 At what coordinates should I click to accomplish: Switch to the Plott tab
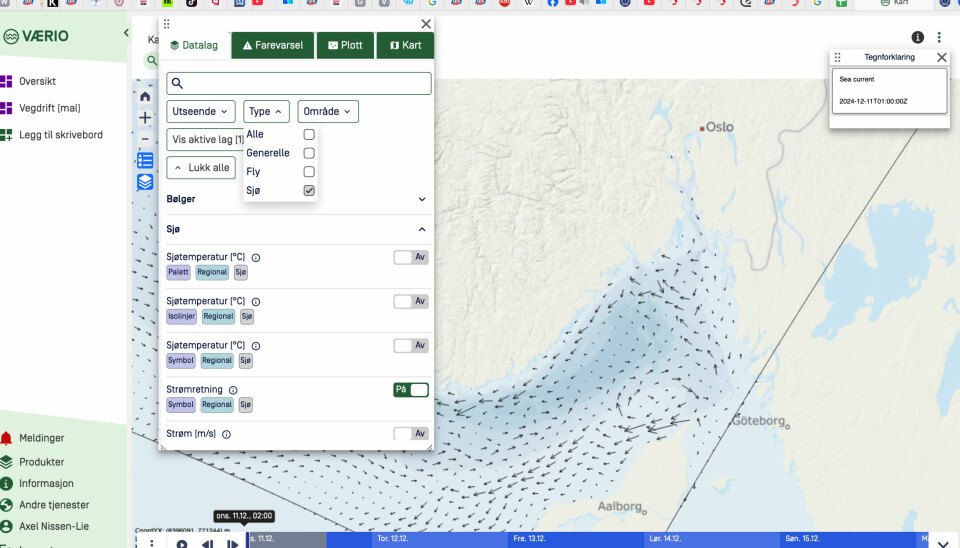(x=345, y=45)
